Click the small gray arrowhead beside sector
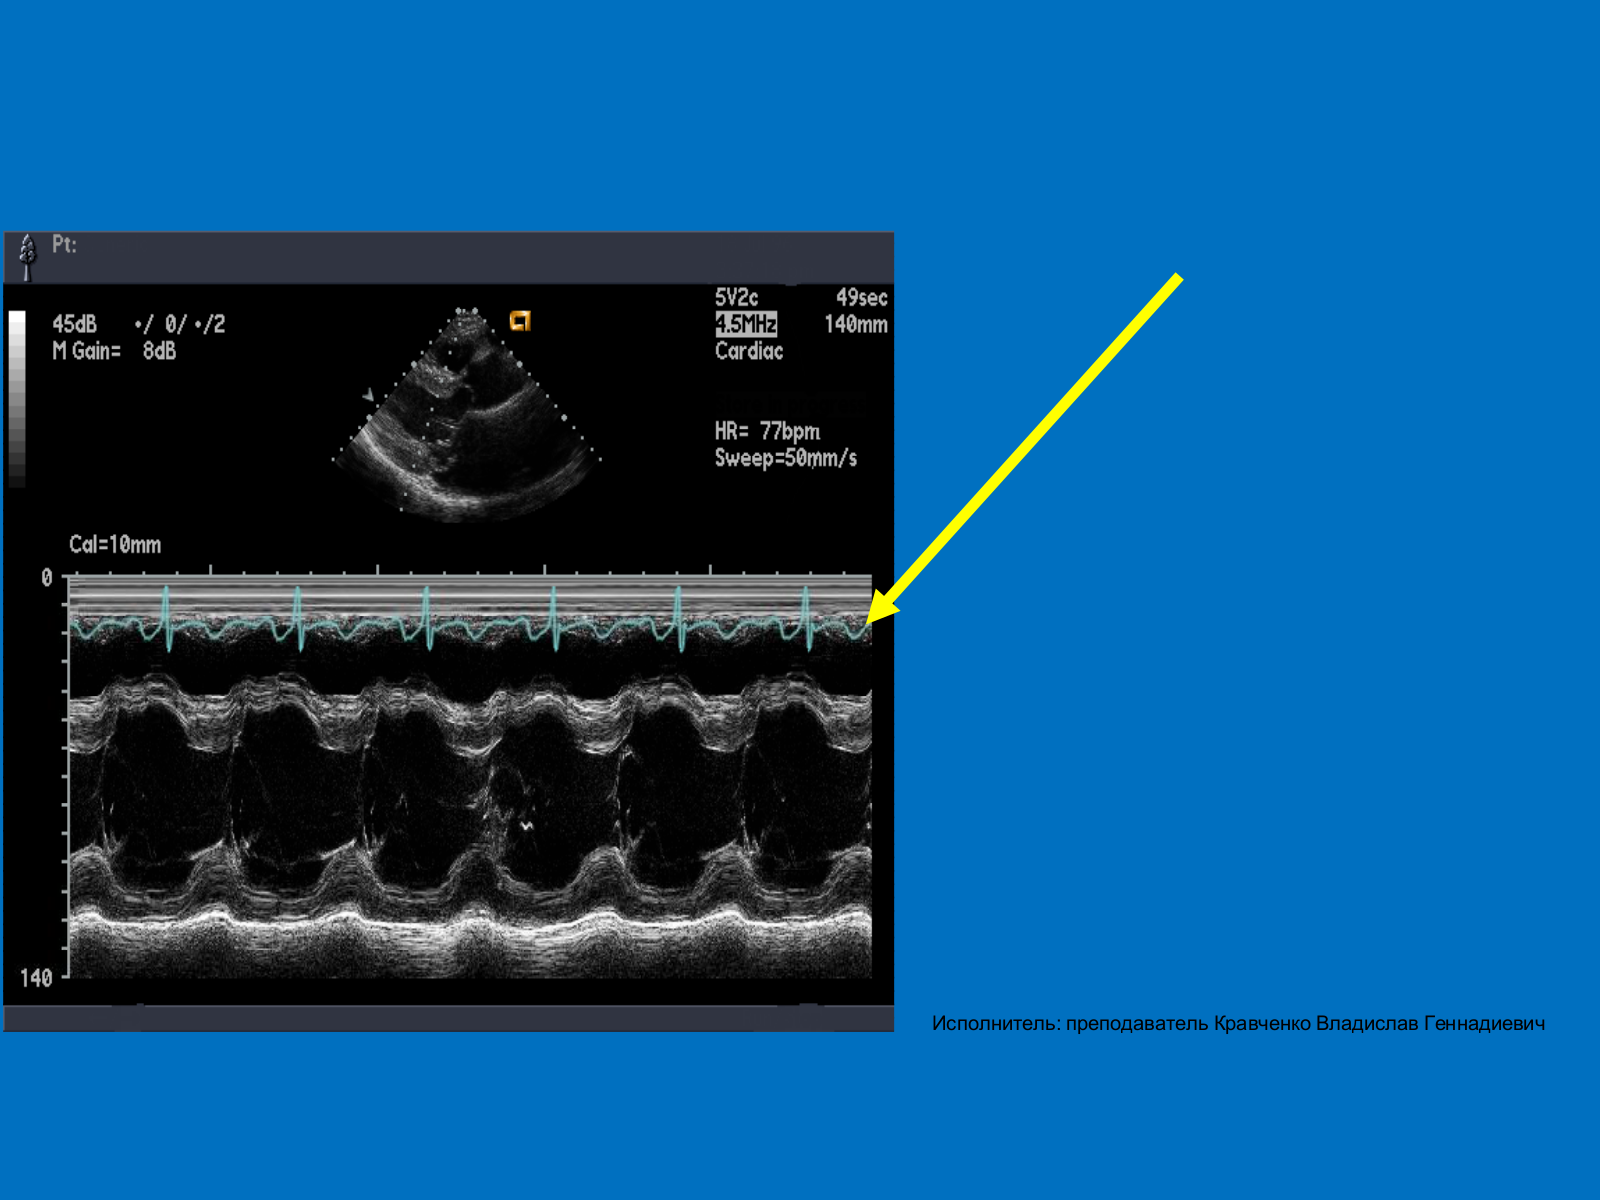Screen dimensions: 1600x1200 [369, 396]
